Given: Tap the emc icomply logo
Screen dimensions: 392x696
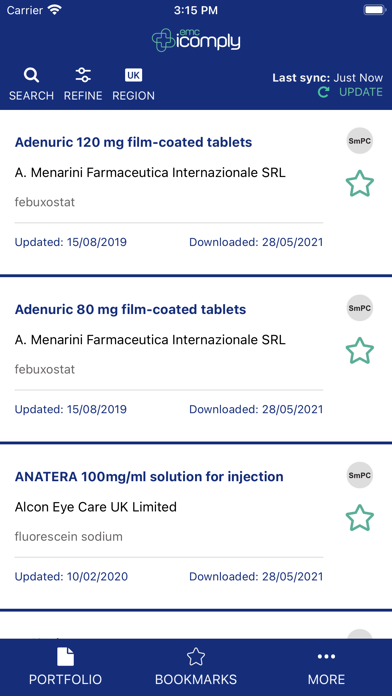Looking at the screenshot, I should pos(196,40).
